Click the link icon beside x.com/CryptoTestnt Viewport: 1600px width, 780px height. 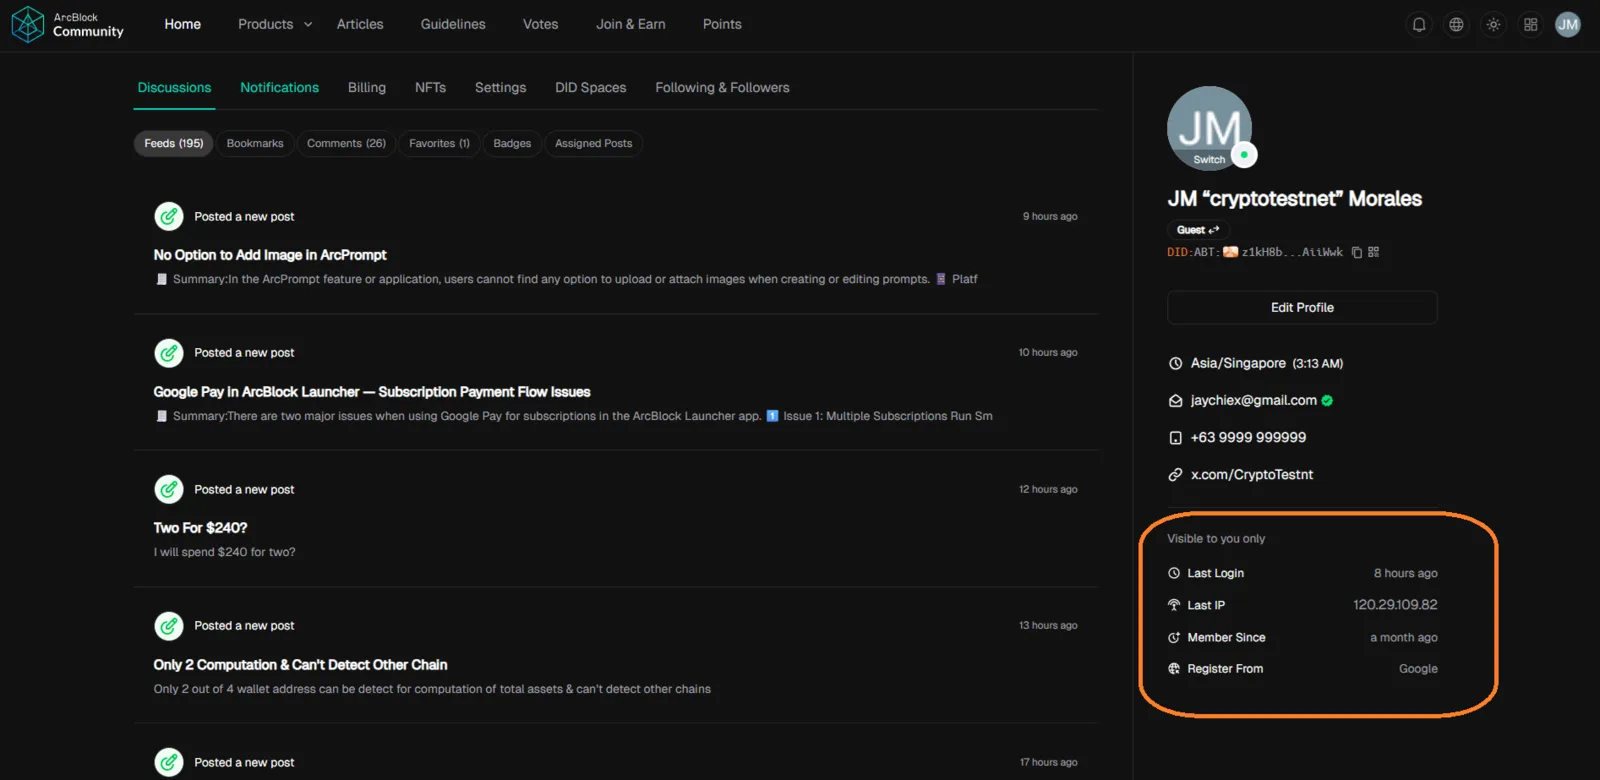1176,475
